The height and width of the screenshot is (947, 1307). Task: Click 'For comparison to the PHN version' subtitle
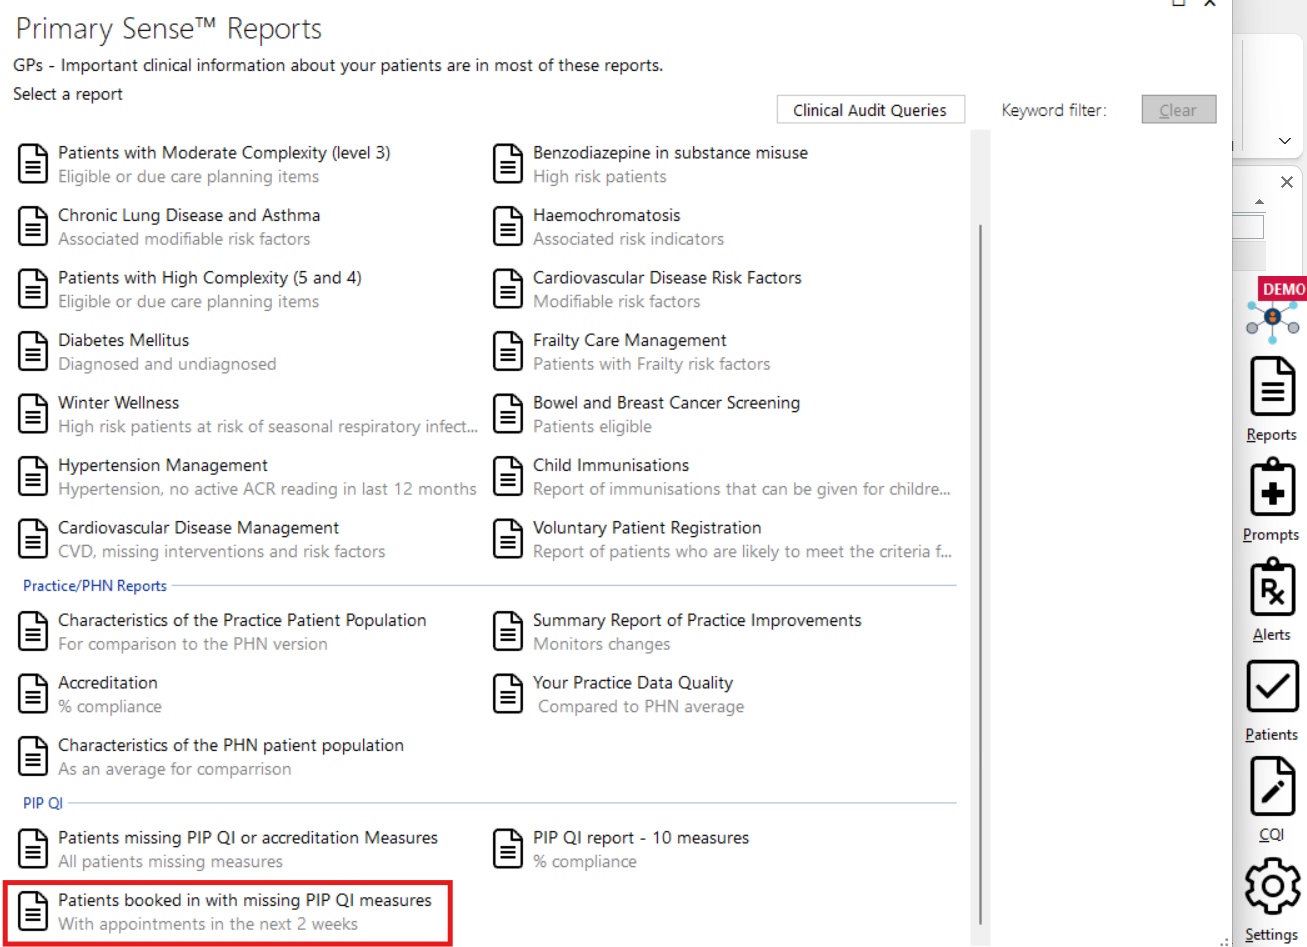coord(192,645)
